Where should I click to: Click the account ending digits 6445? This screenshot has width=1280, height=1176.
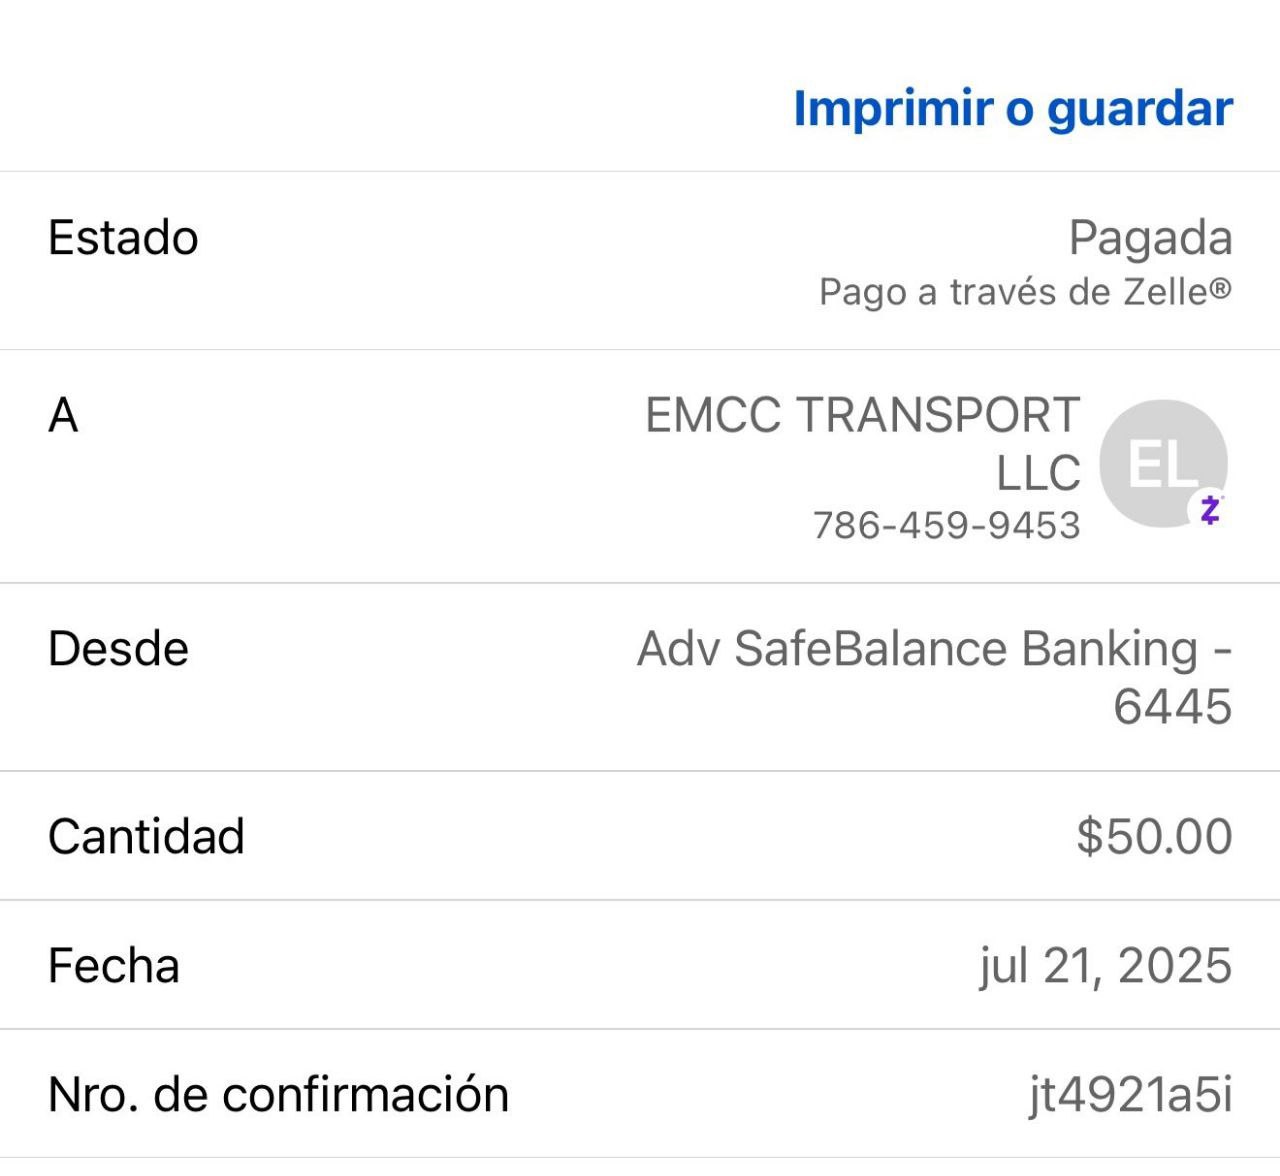click(x=1172, y=707)
